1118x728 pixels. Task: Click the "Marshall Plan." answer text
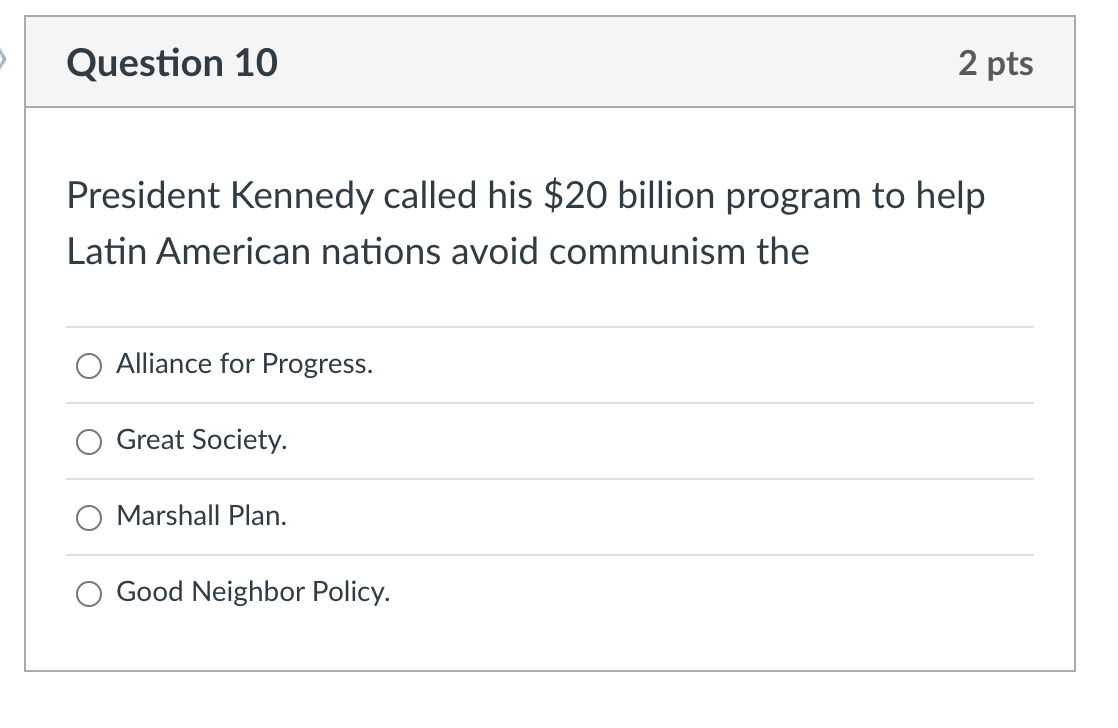(202, 516)
